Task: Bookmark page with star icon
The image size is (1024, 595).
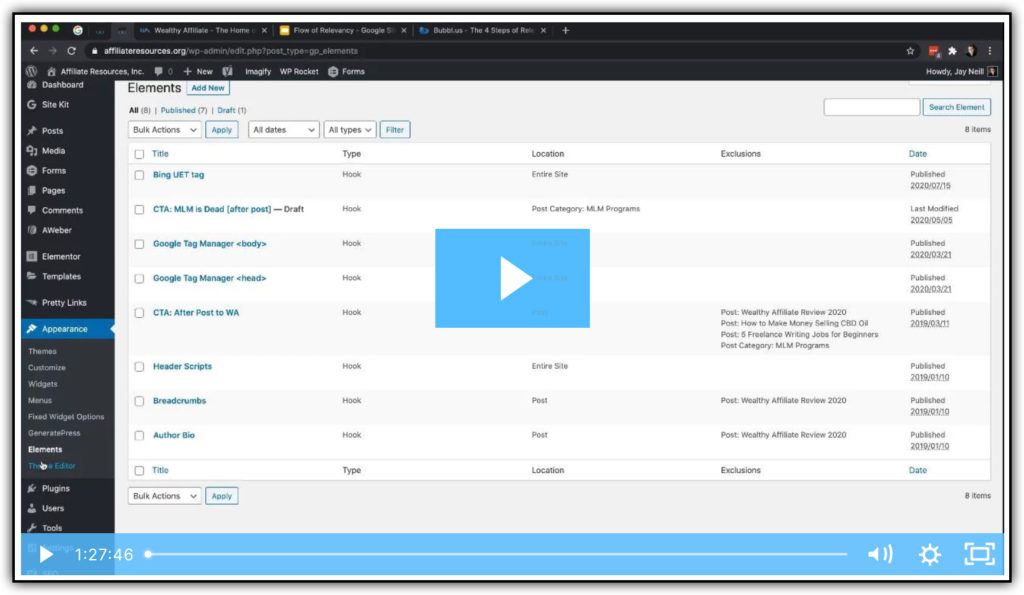Action: [910, 51]
